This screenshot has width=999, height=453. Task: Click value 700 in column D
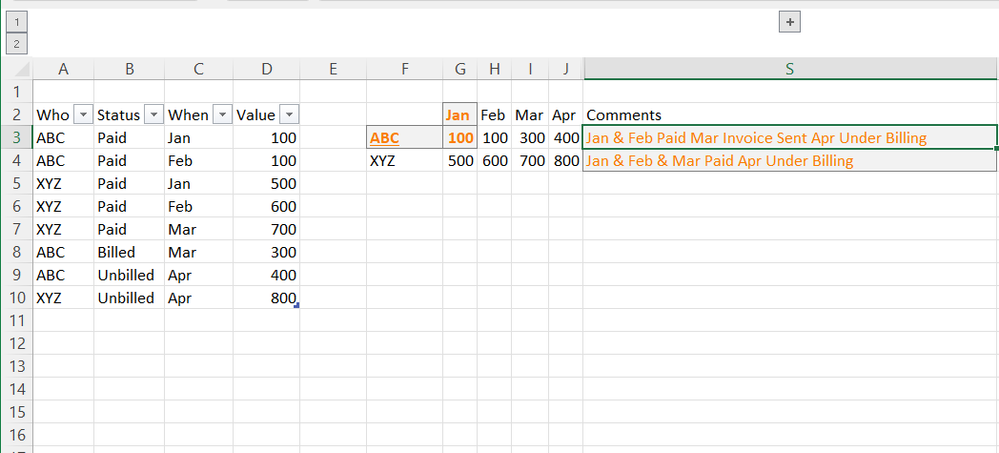click(x=266, y=229)
